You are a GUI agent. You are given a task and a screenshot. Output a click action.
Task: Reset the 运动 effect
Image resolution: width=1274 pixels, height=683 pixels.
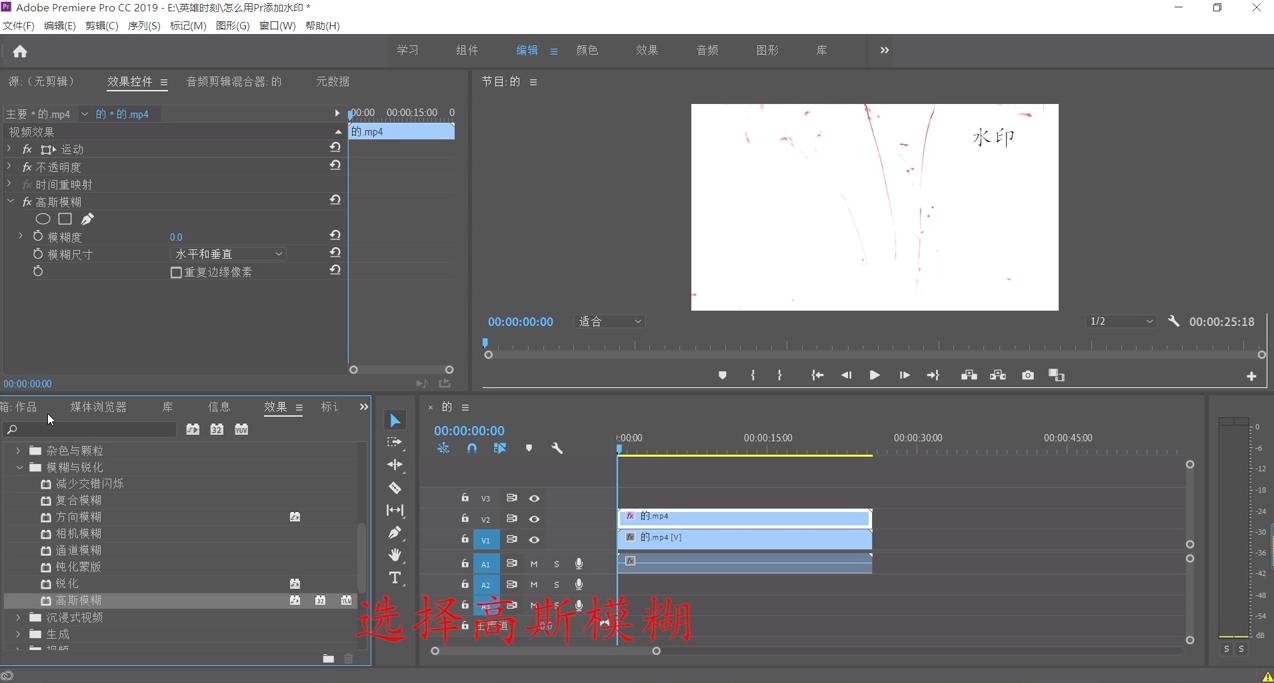pyautogui.click(x=335, y=148)
